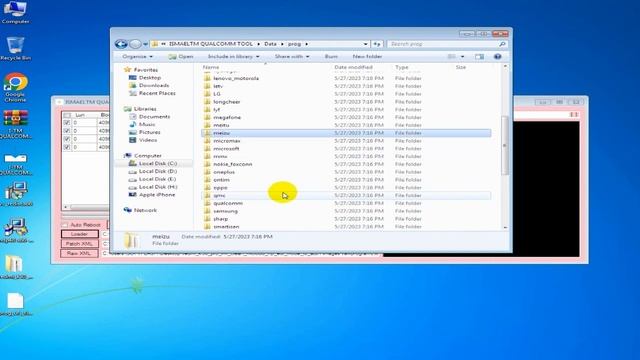Select Computer in navigation pane
This screenshot has height=360, width=640.
coord(148,156)
